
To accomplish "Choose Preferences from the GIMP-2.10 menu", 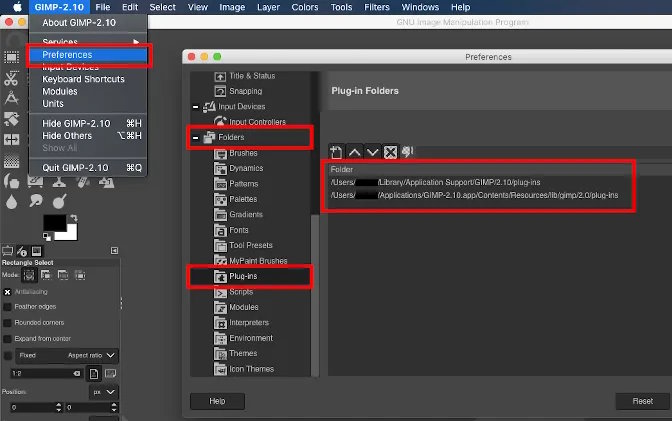I will (67, 55).
